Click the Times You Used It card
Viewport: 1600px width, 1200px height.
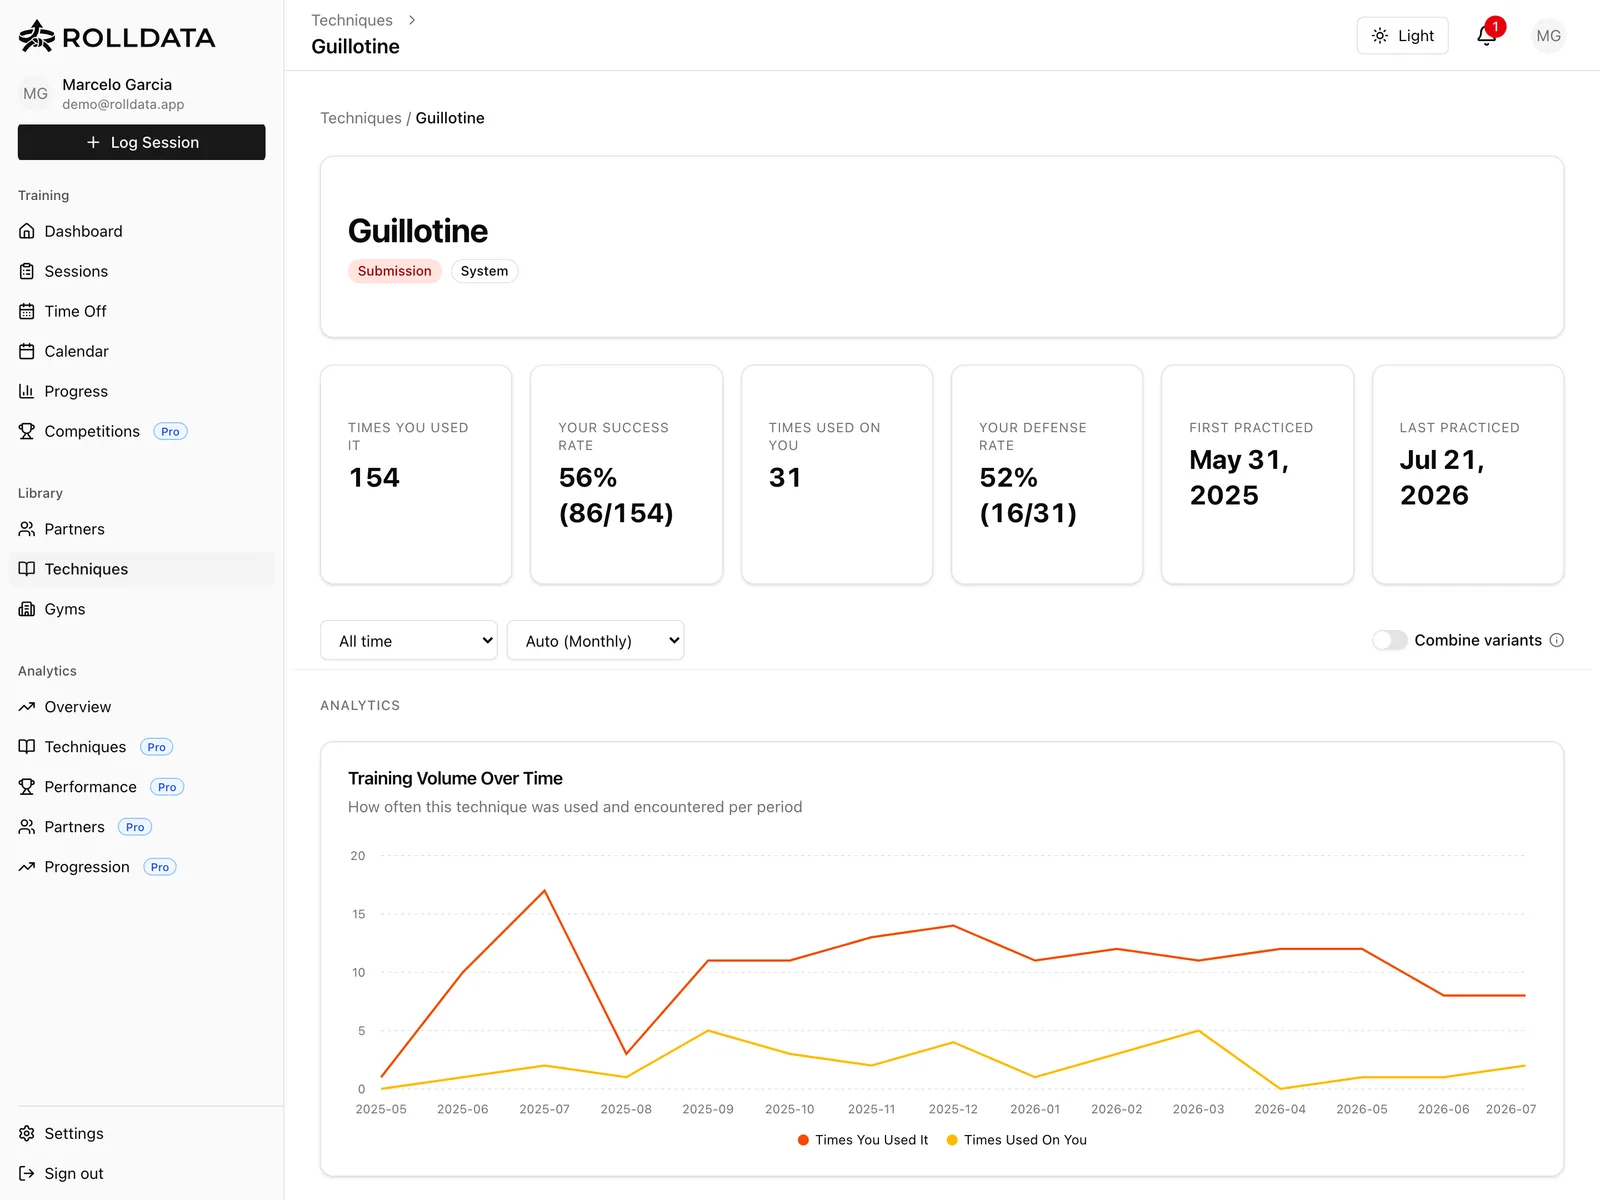point(416,474)
